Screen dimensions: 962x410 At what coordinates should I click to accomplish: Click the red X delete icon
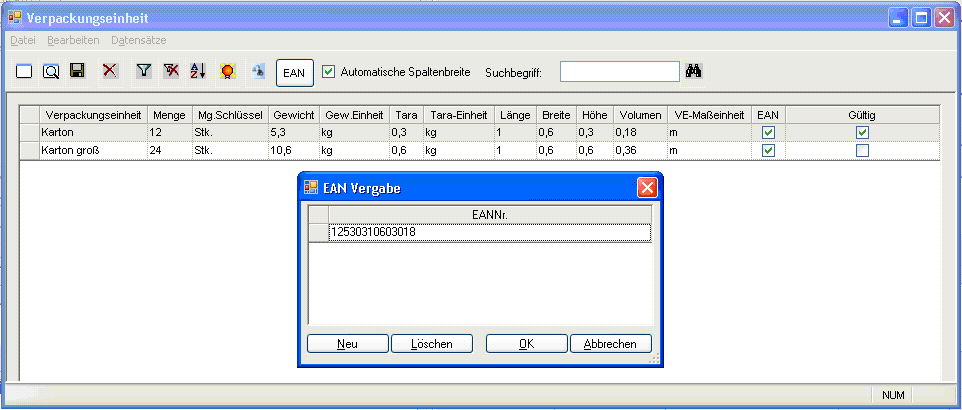coord(110,71)
